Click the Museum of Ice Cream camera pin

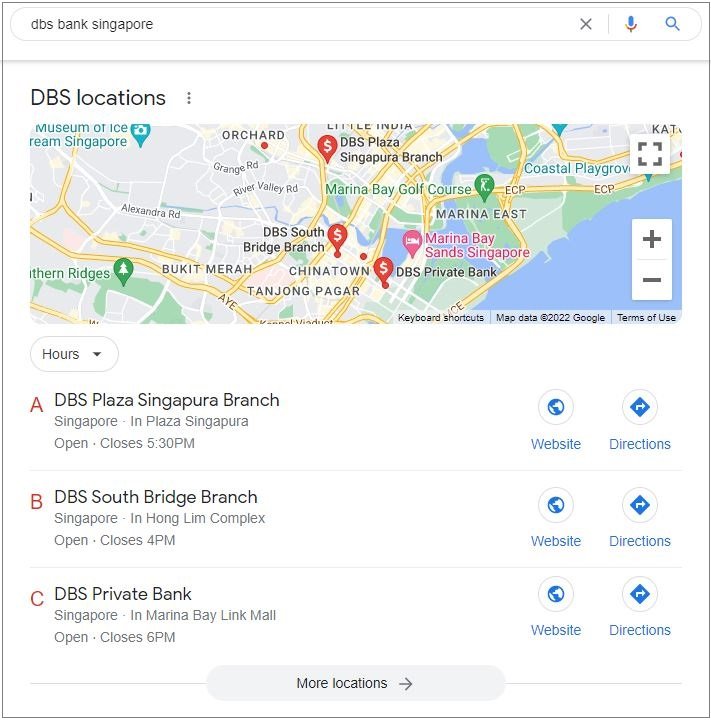pyautogui.click(x=140, y=134)
